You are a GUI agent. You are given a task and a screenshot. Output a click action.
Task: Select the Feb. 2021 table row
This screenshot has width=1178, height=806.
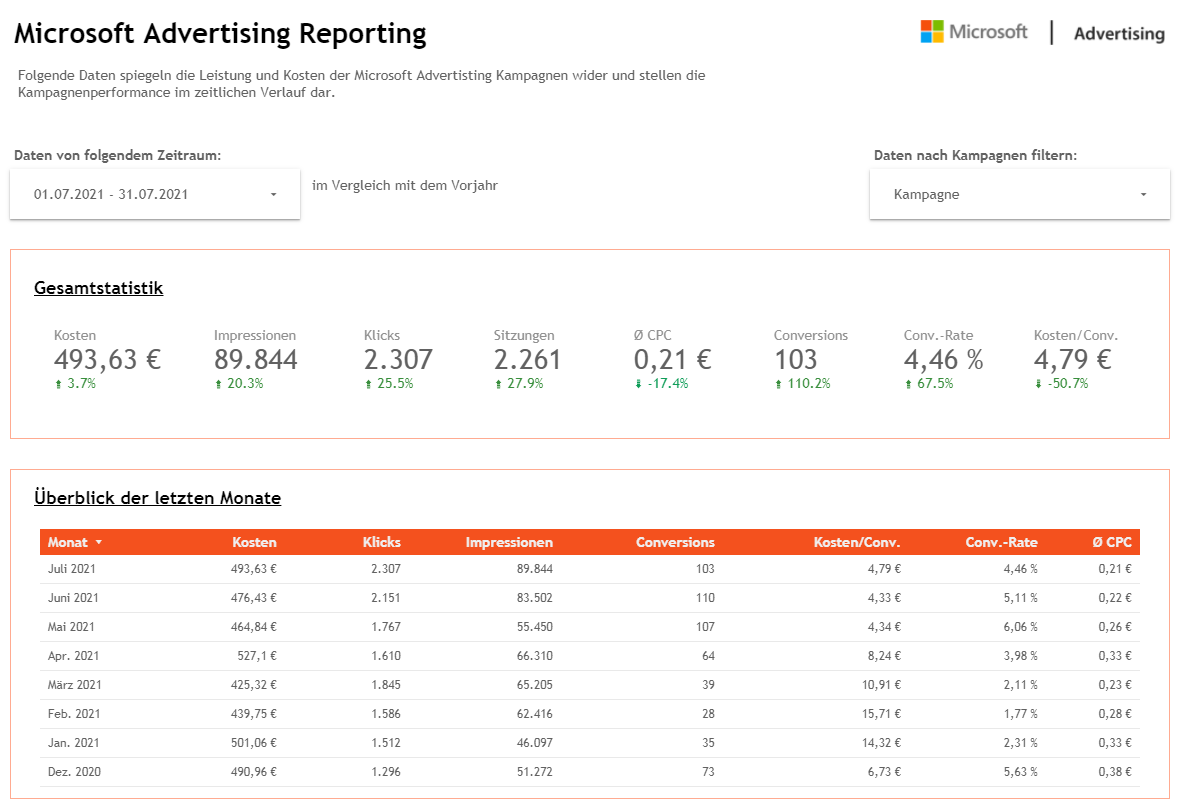pos(590,714)
